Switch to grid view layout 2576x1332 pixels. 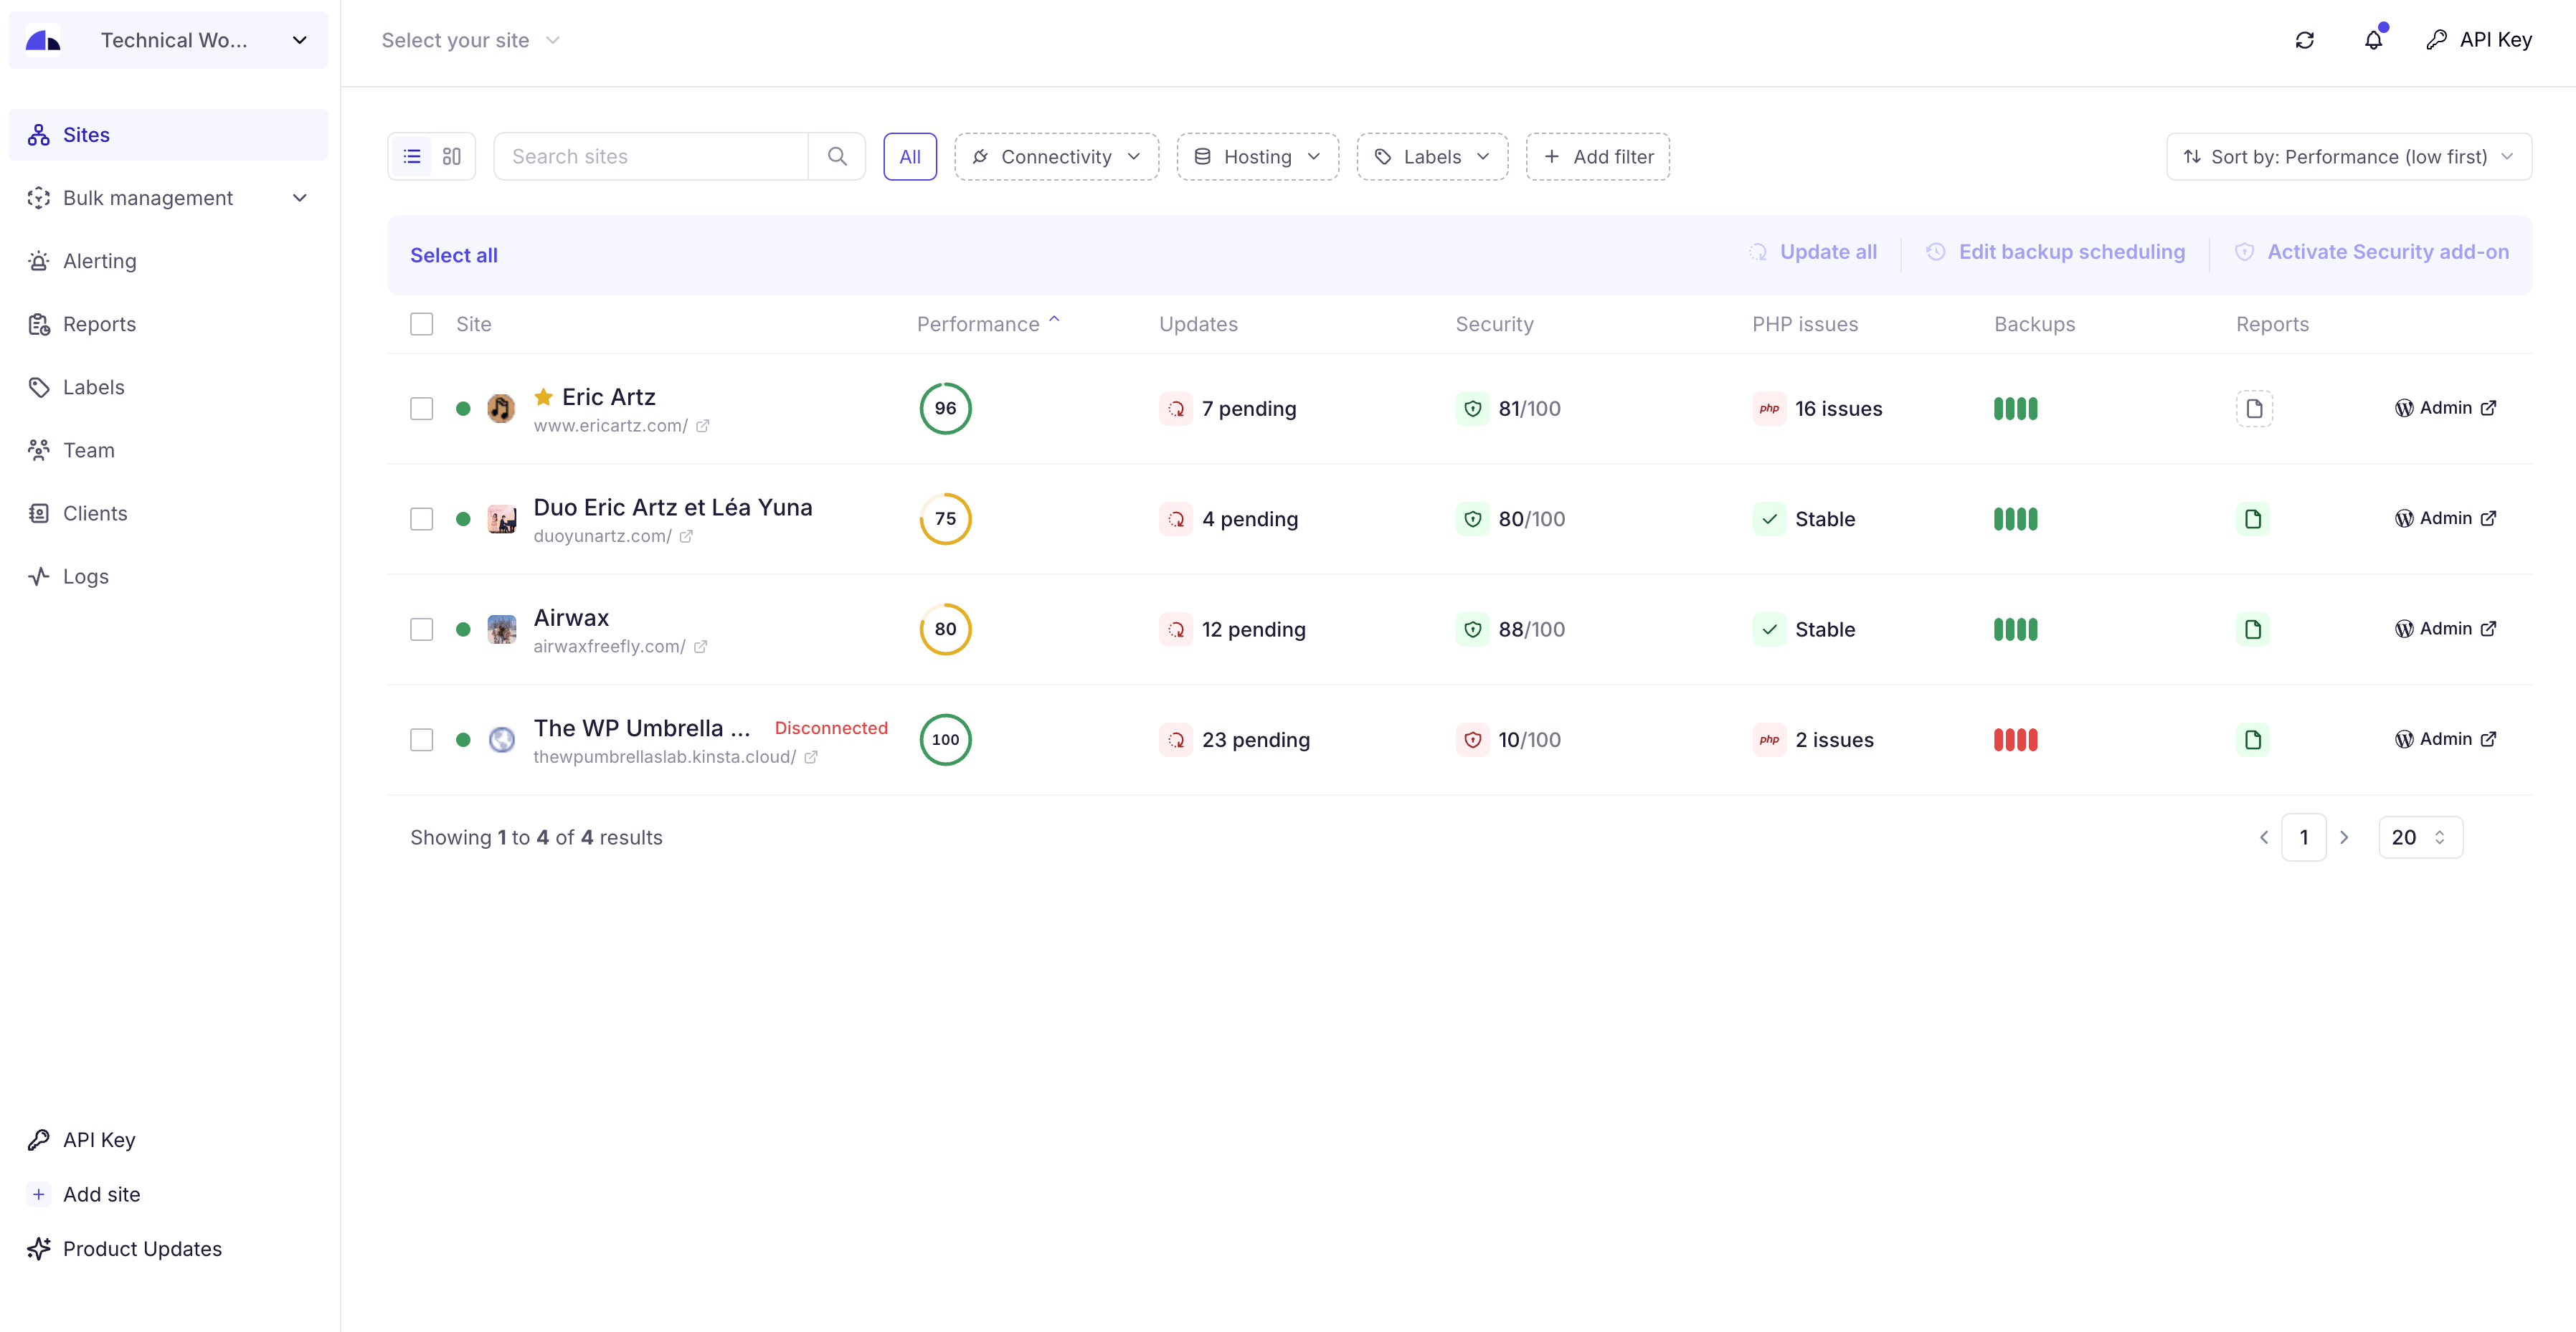tap(452, 157)
